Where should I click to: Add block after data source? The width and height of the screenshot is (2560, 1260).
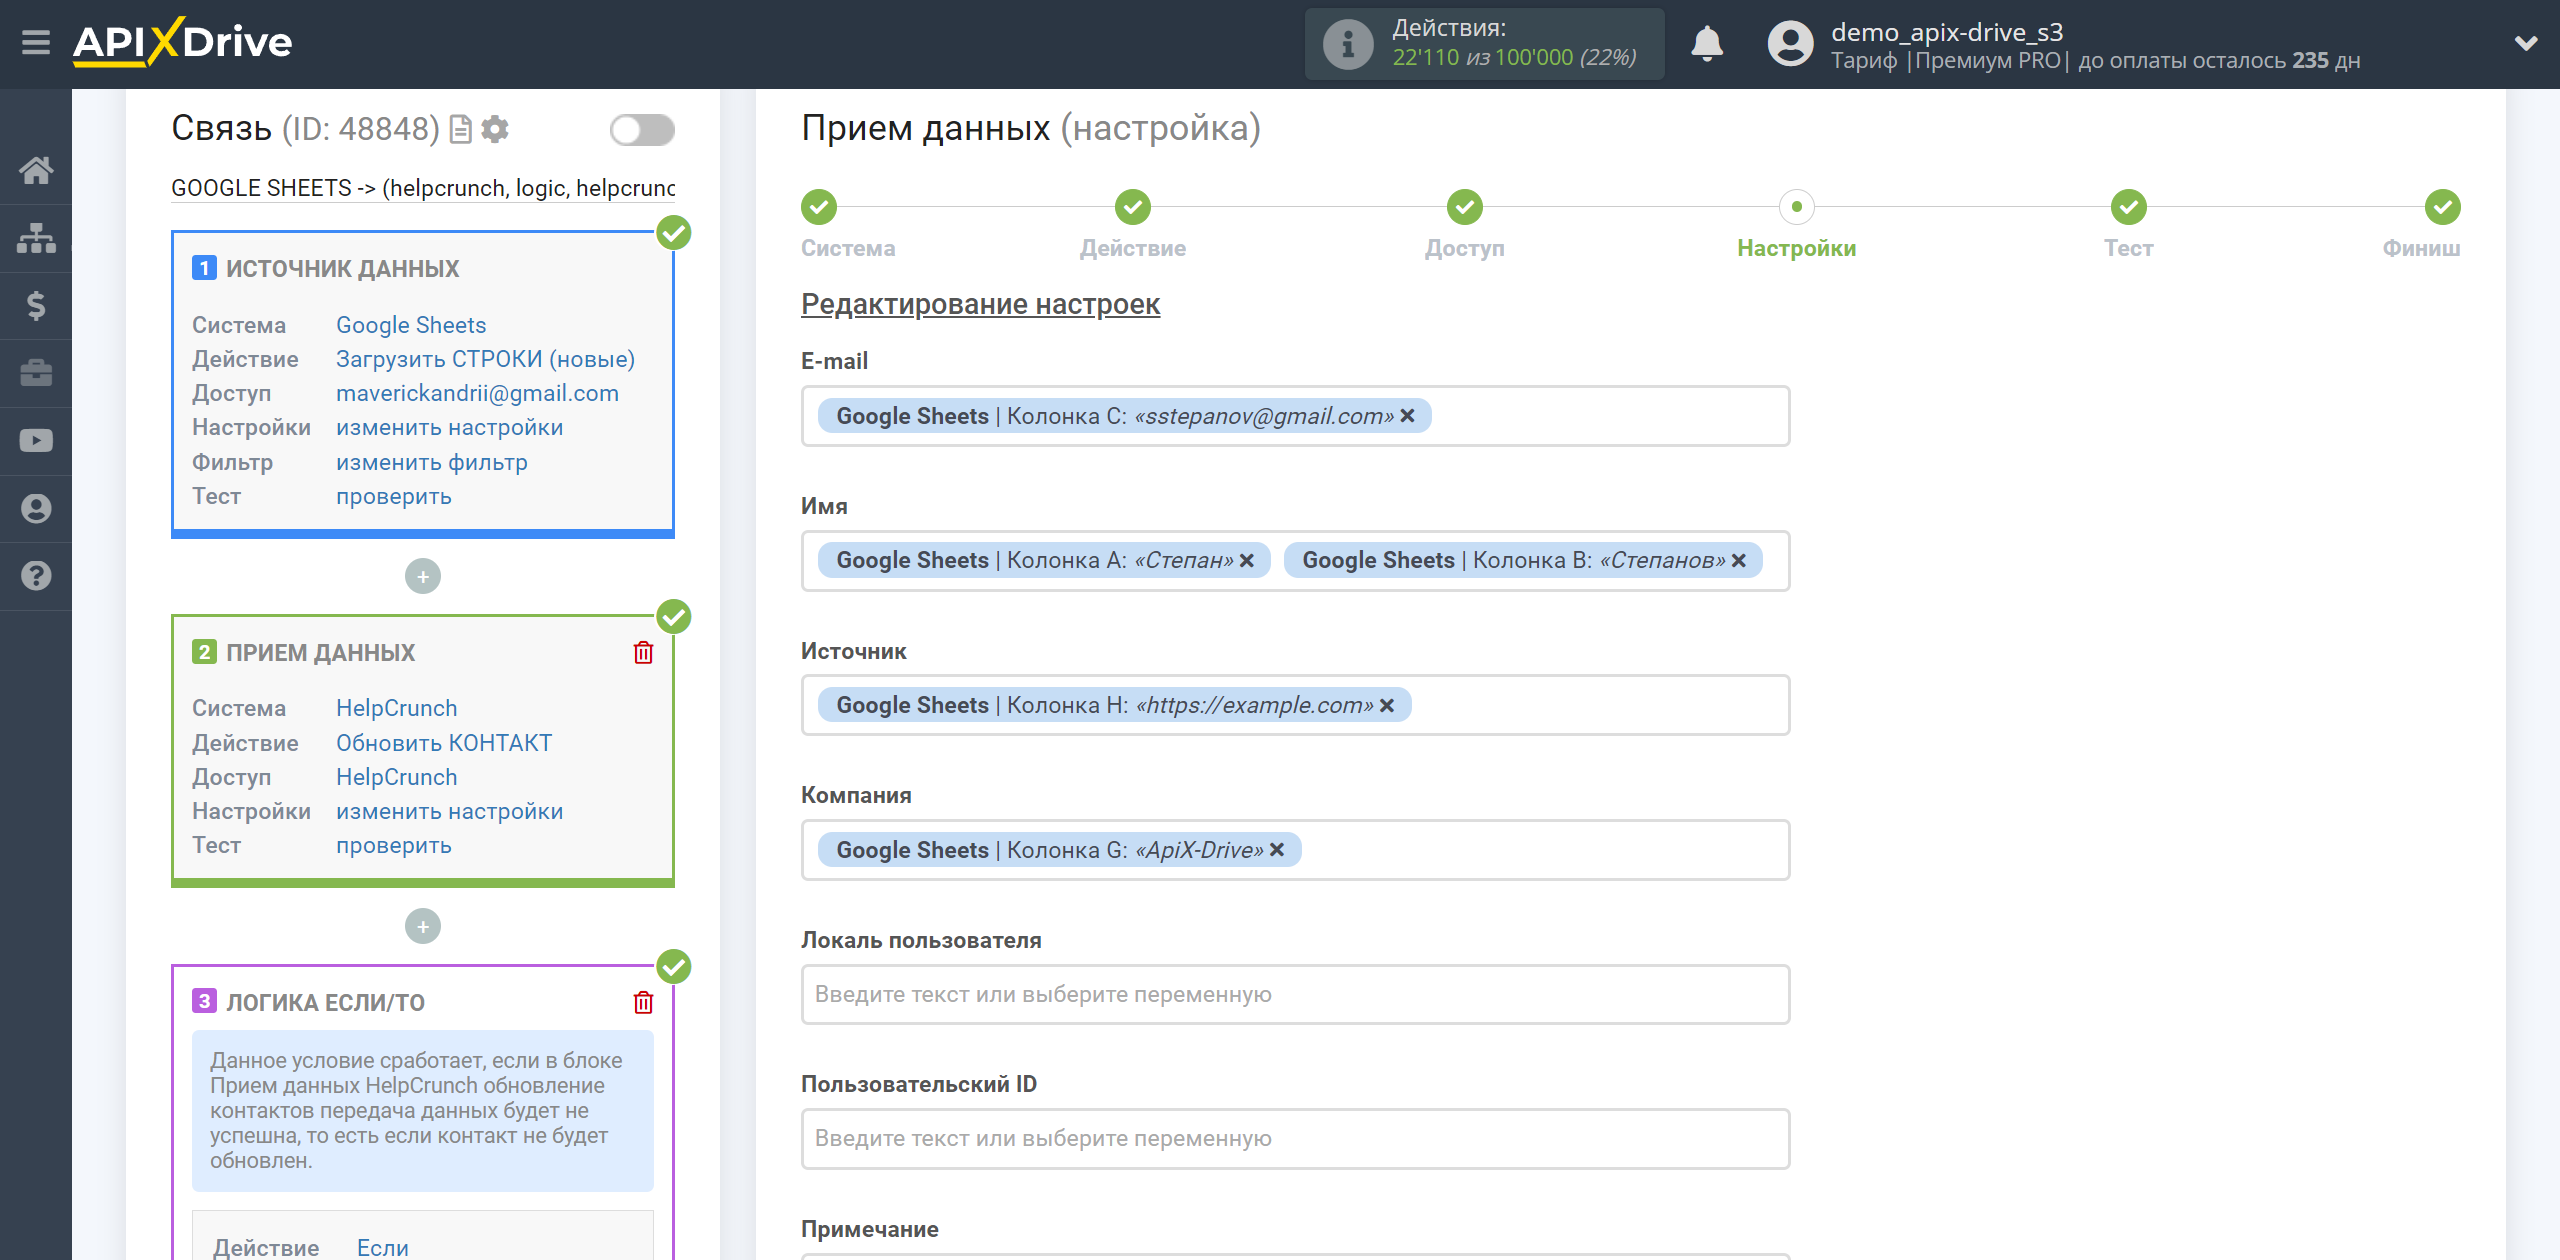[423, 576]
